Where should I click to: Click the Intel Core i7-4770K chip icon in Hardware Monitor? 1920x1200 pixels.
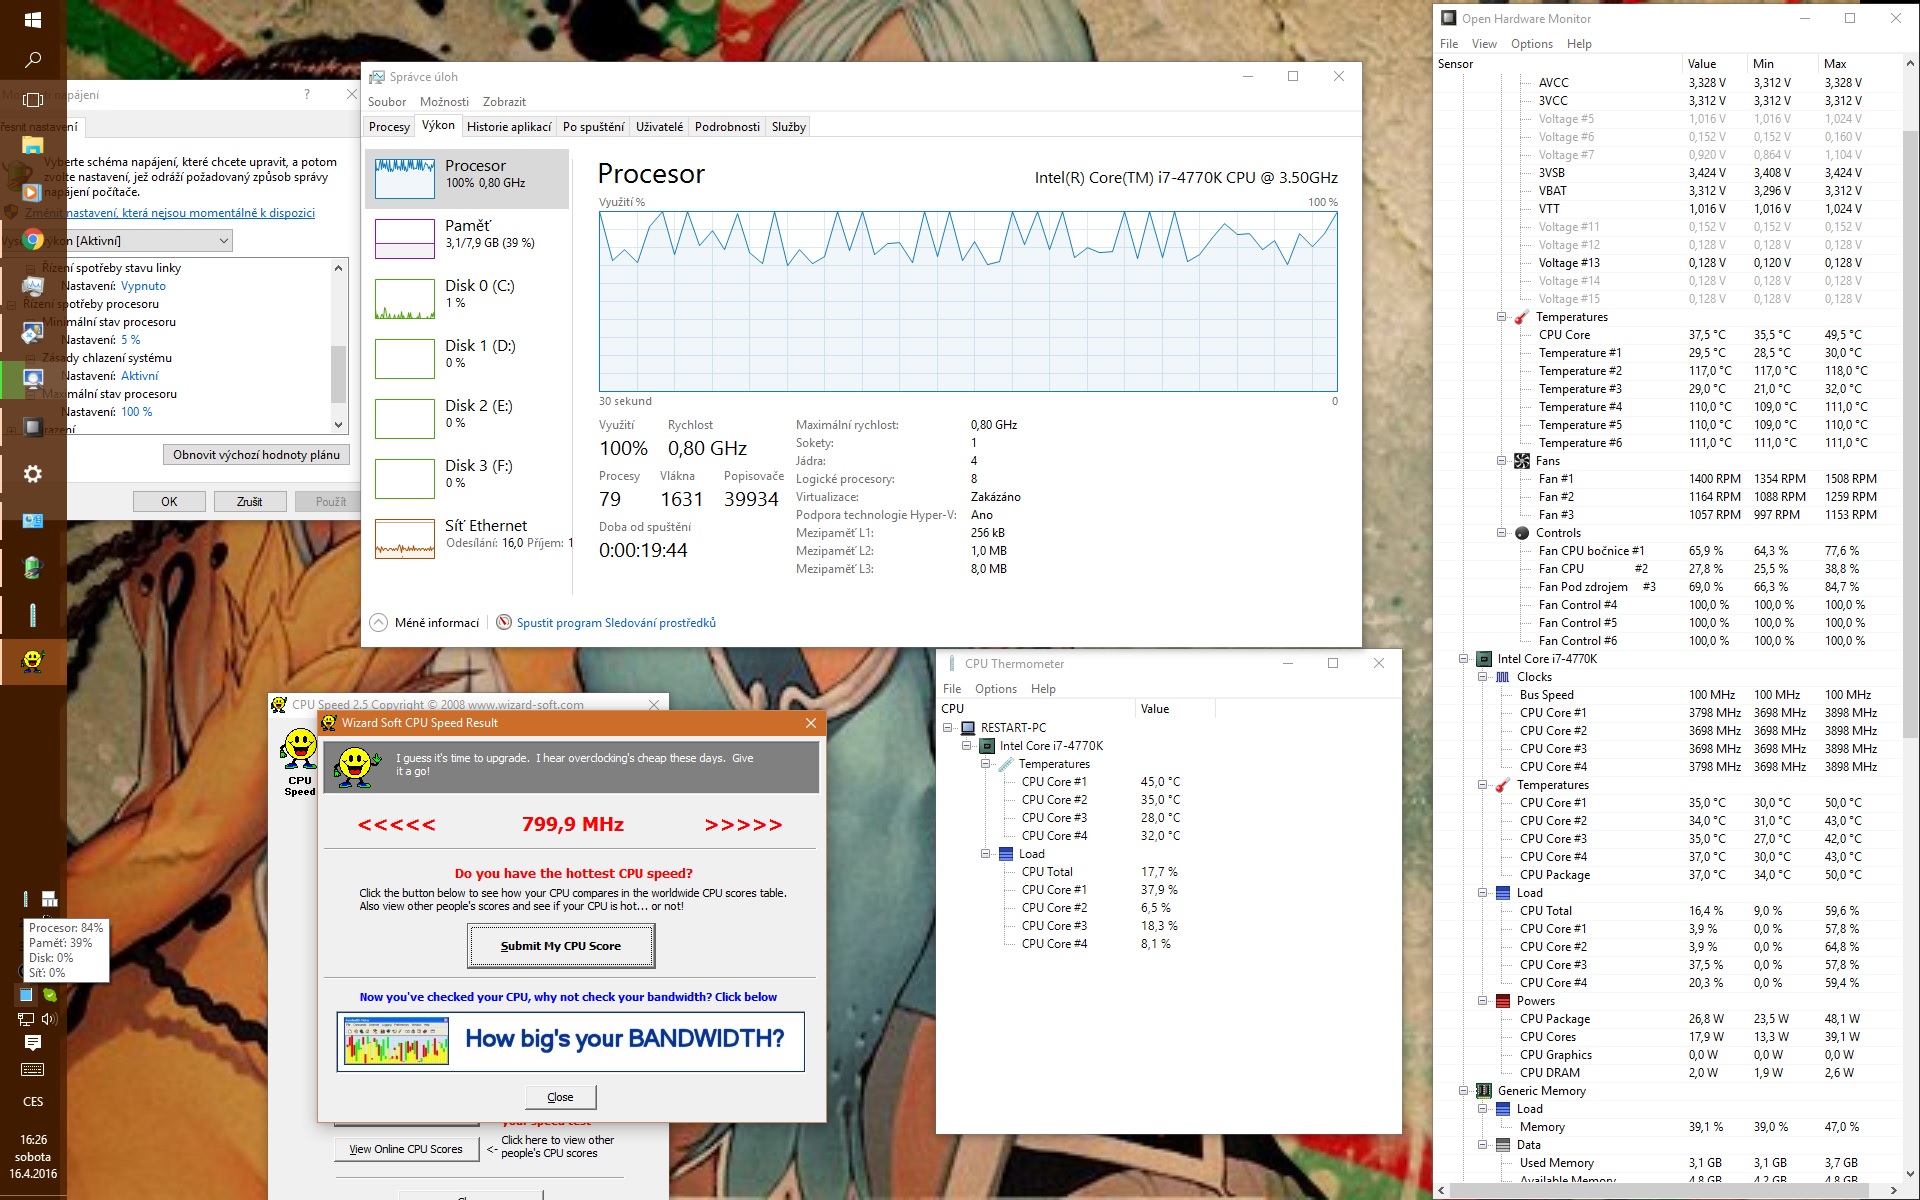[x=1484, y=659]
